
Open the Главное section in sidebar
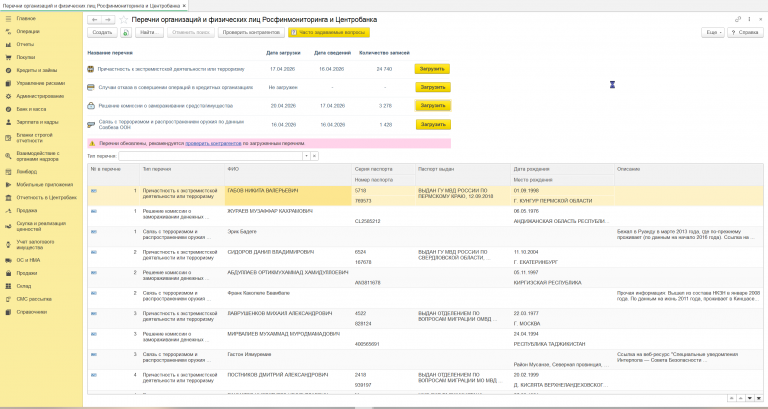pyautogui.click(x=26, y=18)
